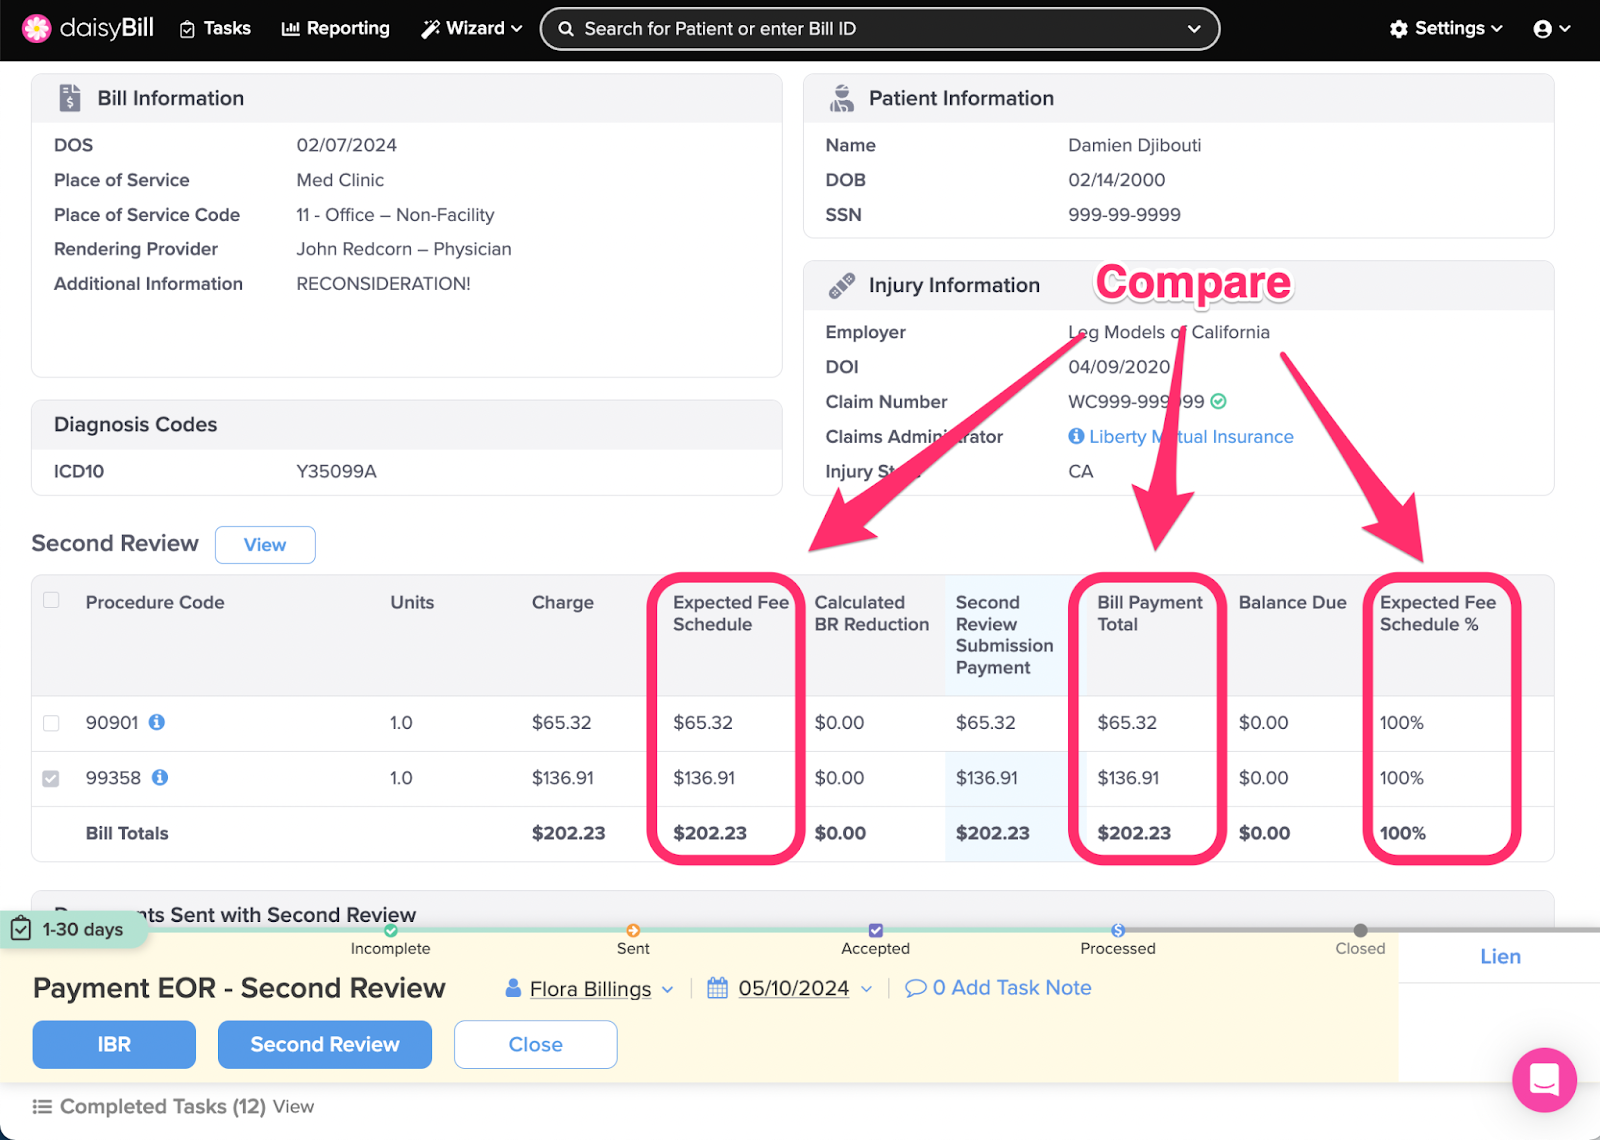Open the Tasks section
Image resolution: width=1600 pixels, height=1140 pixels.
point(214,28)
